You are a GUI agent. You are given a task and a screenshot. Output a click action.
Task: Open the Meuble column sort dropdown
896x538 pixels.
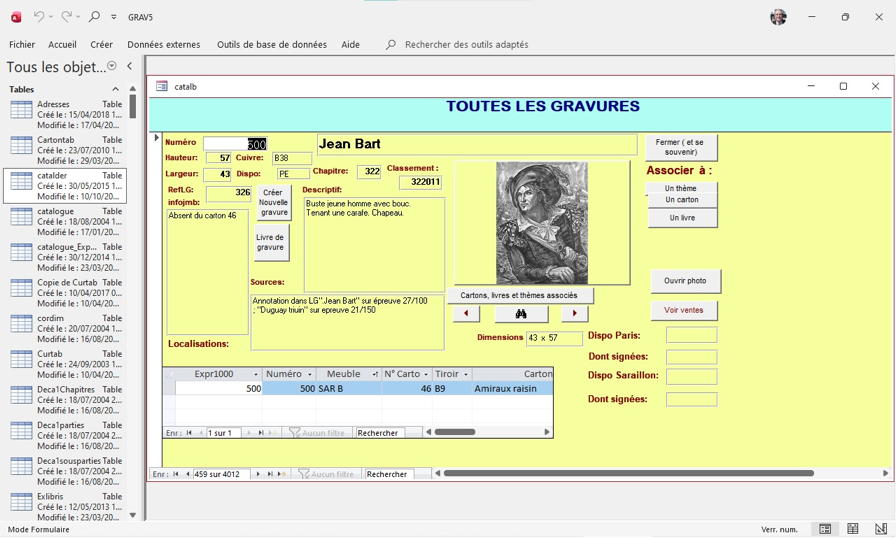(x=375, y=374)
